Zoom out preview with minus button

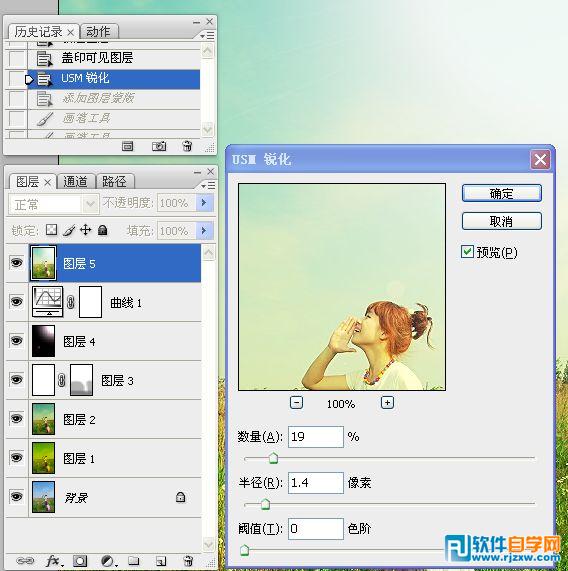coord(296,403)
